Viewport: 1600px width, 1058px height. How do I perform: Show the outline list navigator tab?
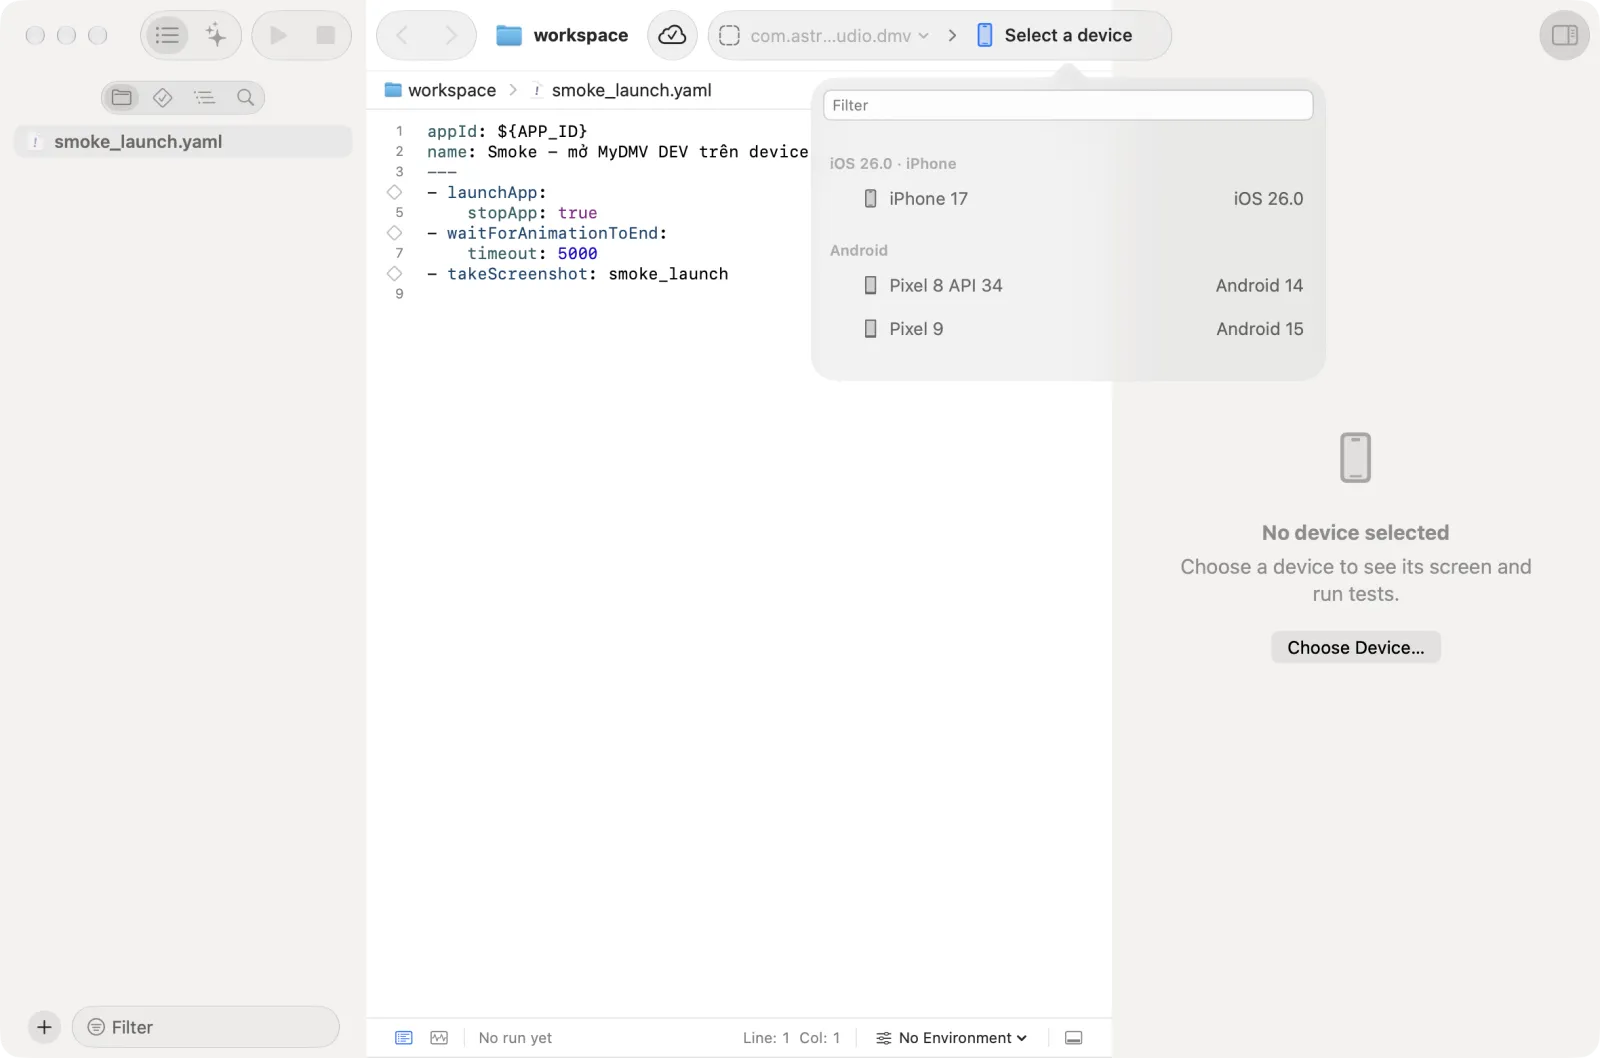tap(204, 98)
